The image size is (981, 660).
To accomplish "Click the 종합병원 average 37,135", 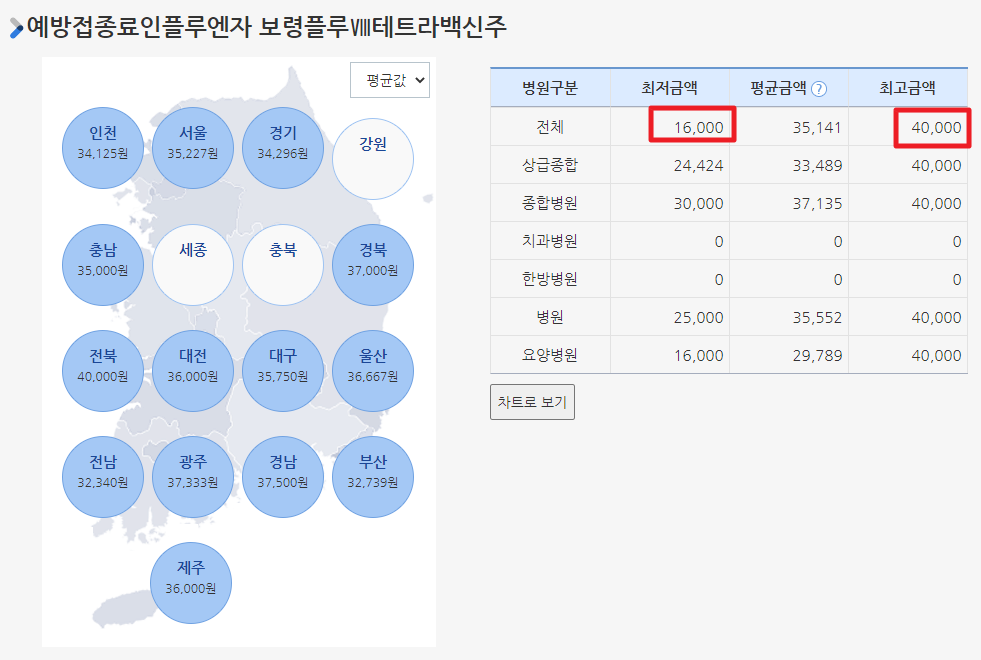I will (817, 204).
